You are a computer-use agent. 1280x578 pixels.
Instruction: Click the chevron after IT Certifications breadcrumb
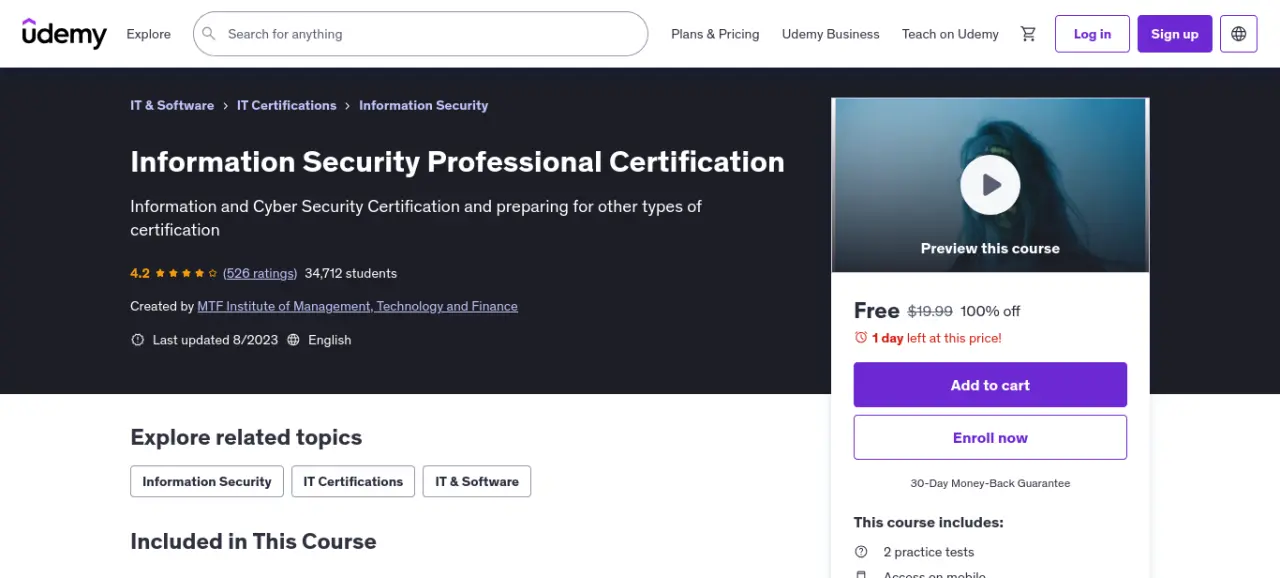coord(348,105)
